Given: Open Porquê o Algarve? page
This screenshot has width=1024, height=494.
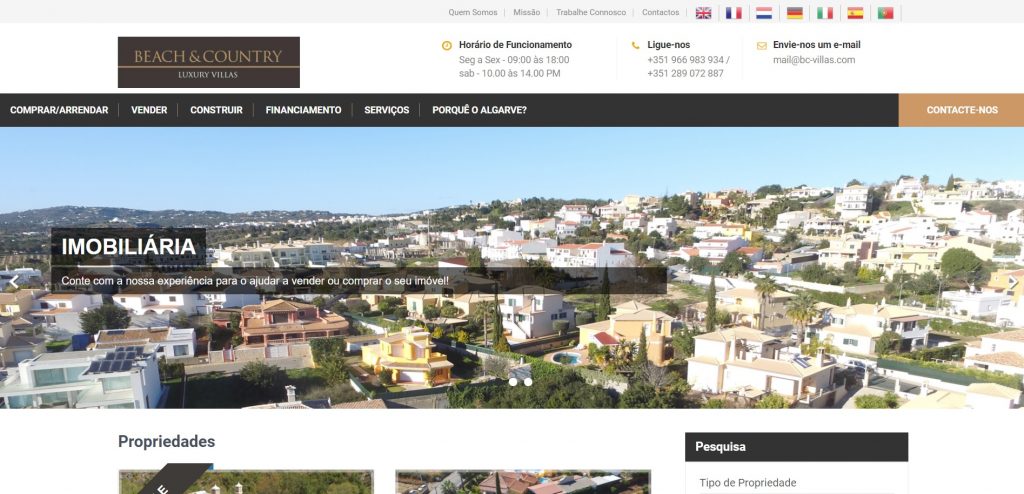Looking at the screenshot, I should pos(479,110).
